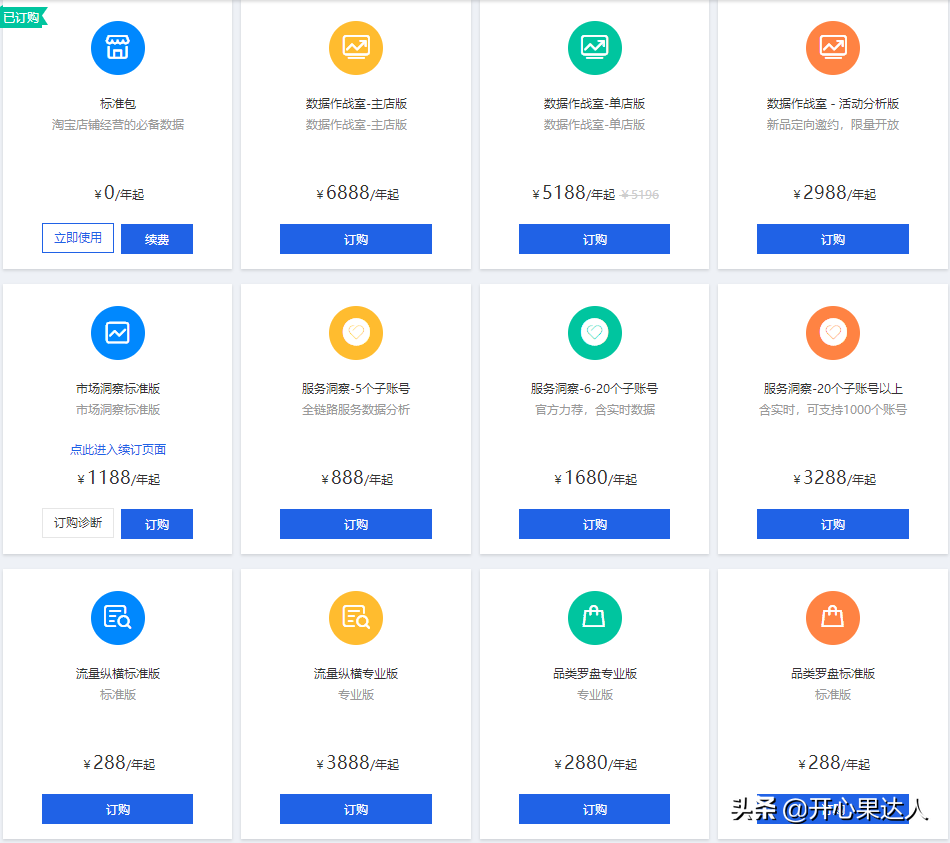Click the title 数据作战室-单店版
The image size is (950, 843).
[x=594, y=104]
